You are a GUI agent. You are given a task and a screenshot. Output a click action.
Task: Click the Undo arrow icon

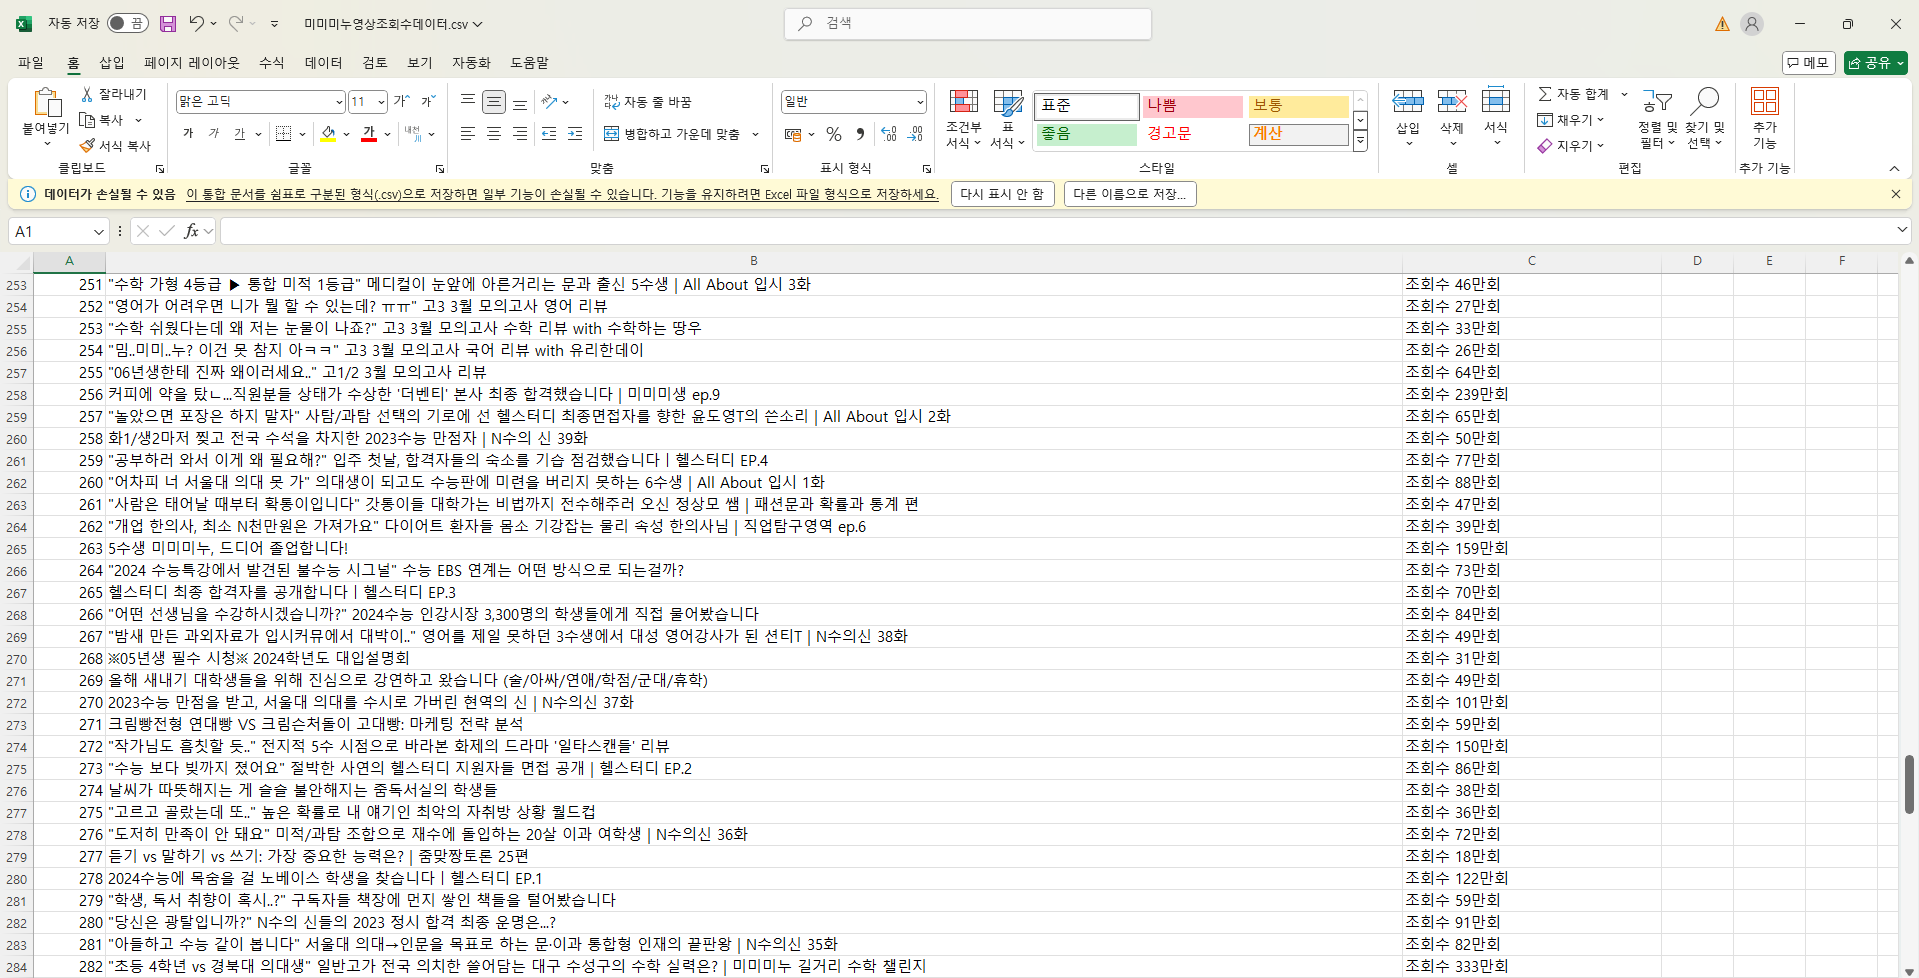click(x=197, y=23)
